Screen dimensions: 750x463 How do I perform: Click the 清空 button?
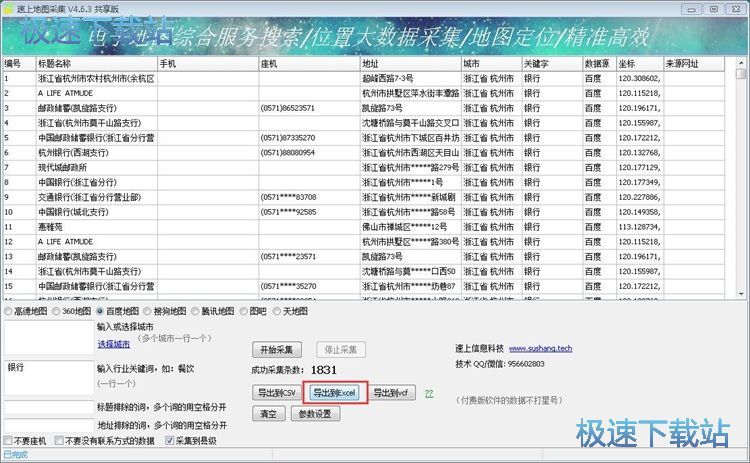coord(268,414)
